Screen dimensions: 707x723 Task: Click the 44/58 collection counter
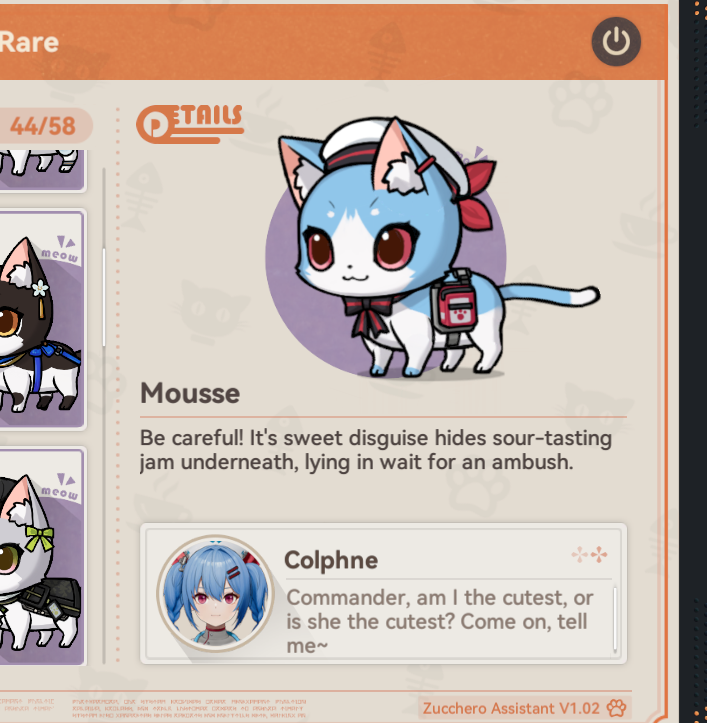[x=42, y=126]
